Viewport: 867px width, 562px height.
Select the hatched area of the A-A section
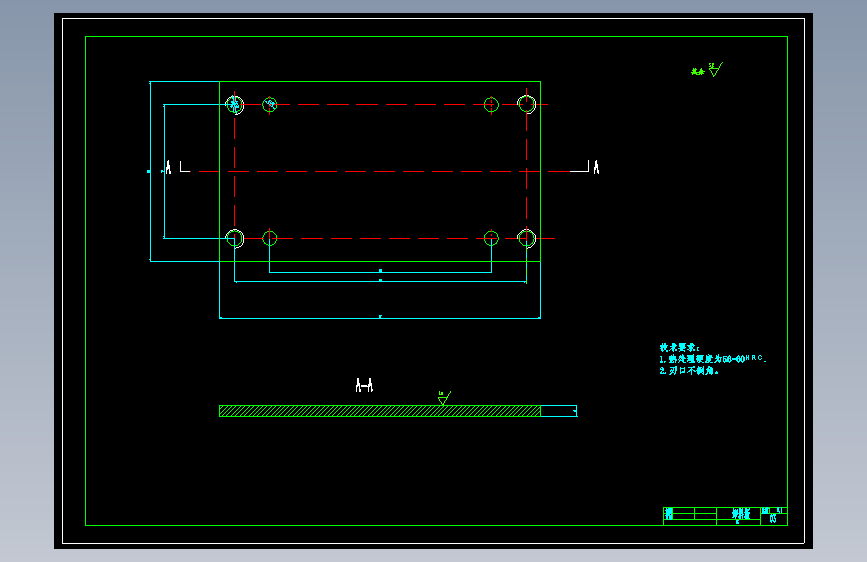(380, 411)
